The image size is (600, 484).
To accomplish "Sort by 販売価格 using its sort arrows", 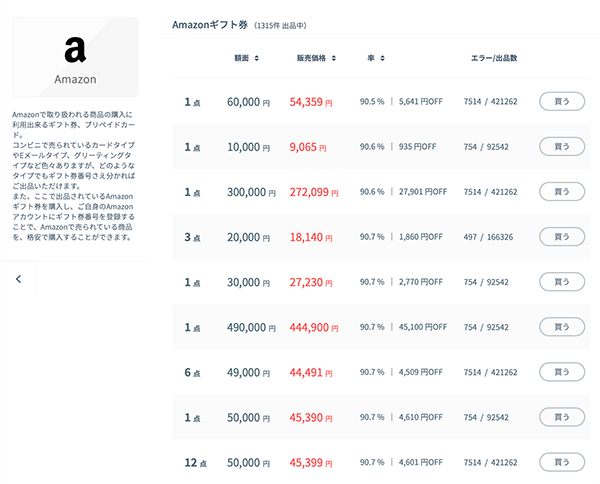I will tap(334, 58).
